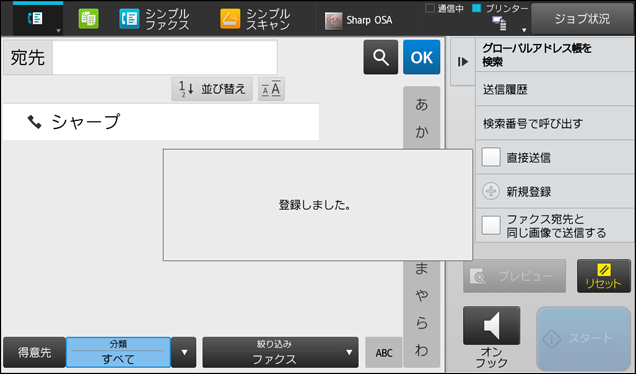The image size is (636, 374).
Task: Start the job with スタート button
Action: (x=583, y=338)
